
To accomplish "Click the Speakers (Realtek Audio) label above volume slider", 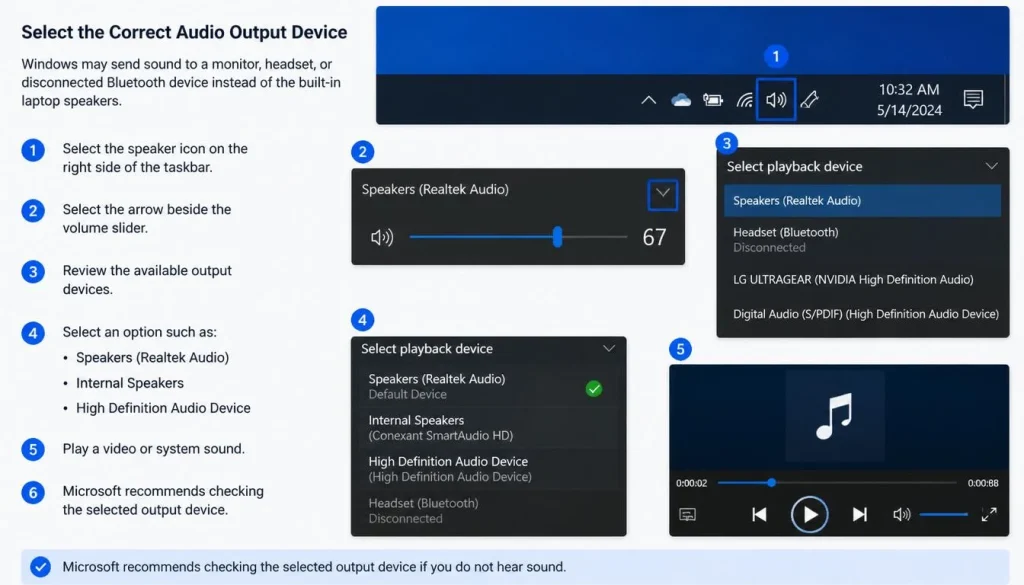I will coord(435,189).
